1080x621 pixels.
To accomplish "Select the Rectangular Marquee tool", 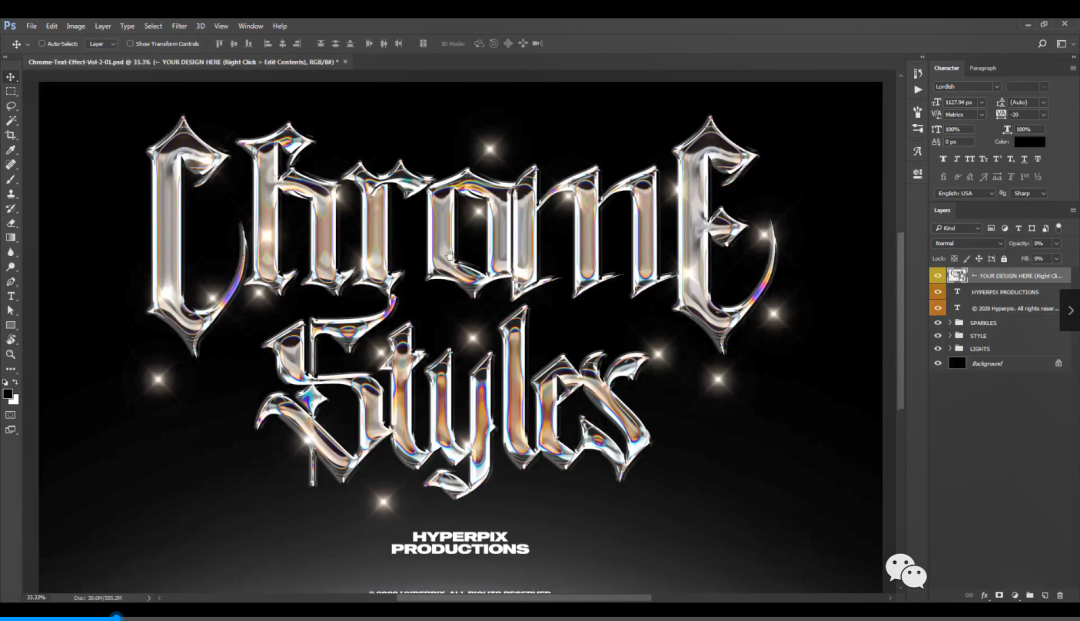I will click(x=10, y=92).
